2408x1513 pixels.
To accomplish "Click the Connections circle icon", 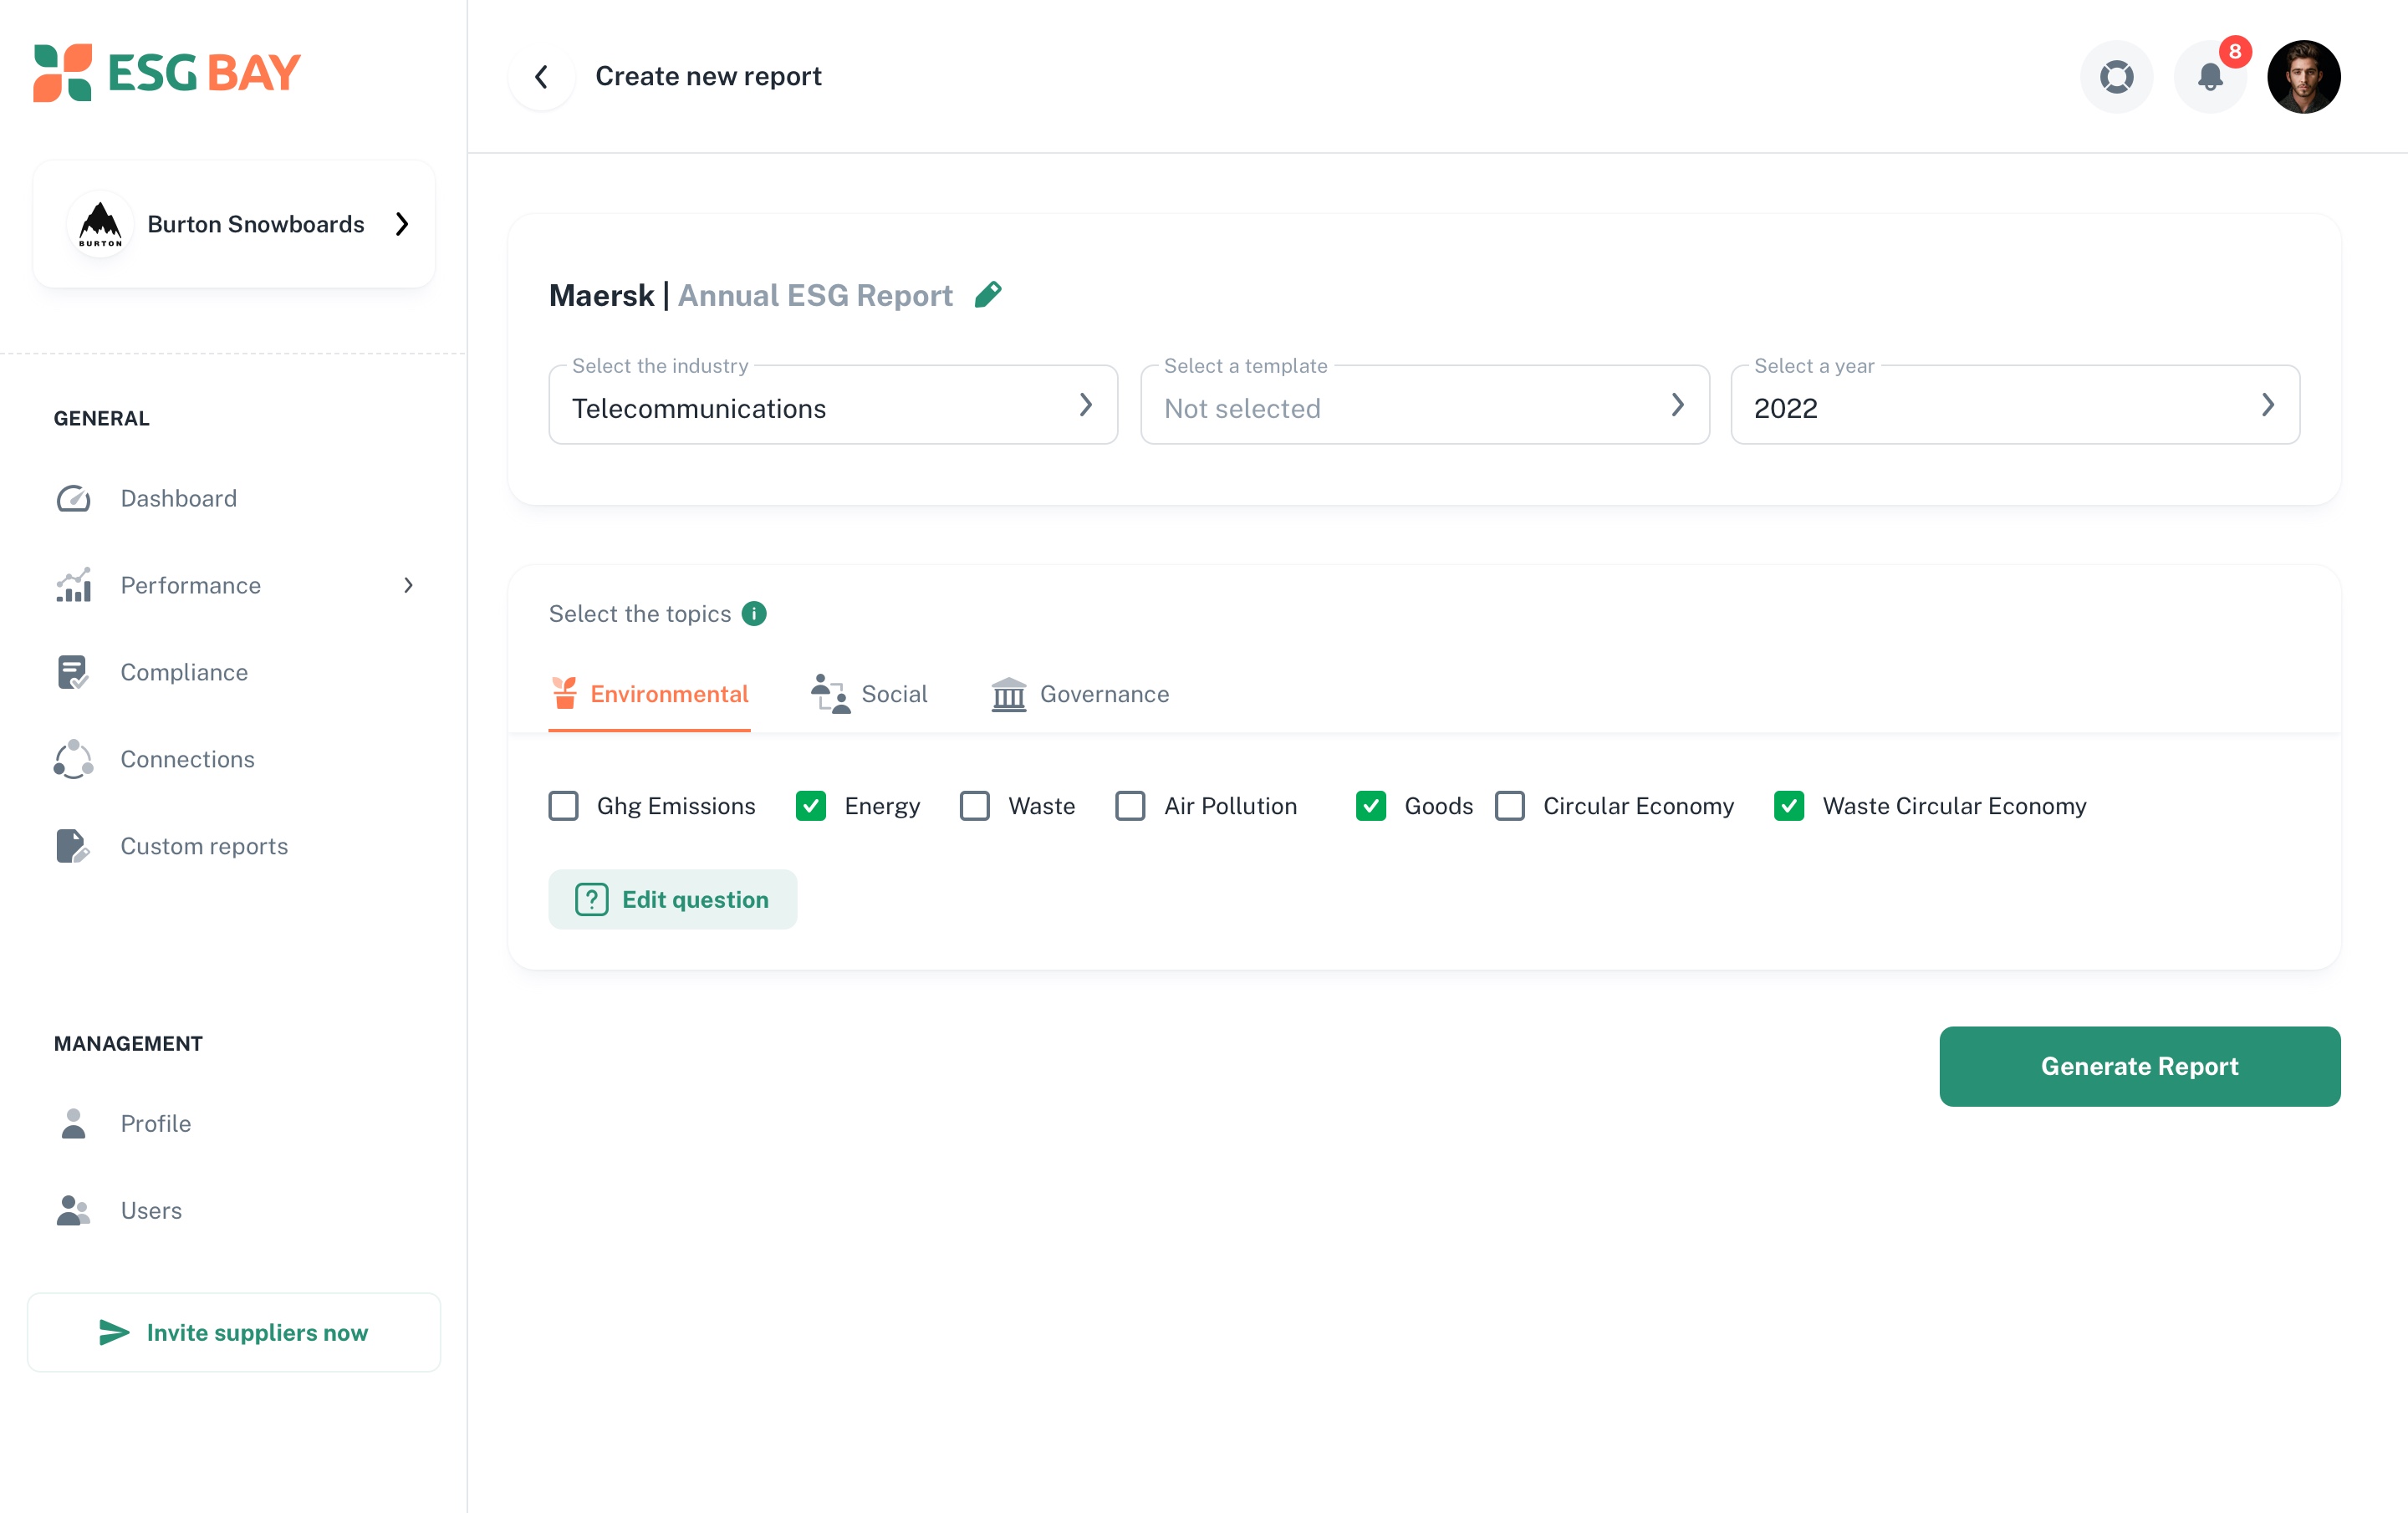I will point(73,759).
